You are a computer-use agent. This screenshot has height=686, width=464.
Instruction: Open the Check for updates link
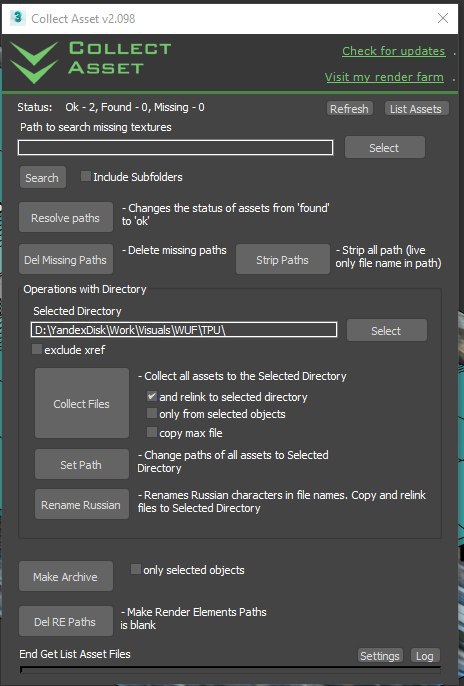(x=393, y=51)
